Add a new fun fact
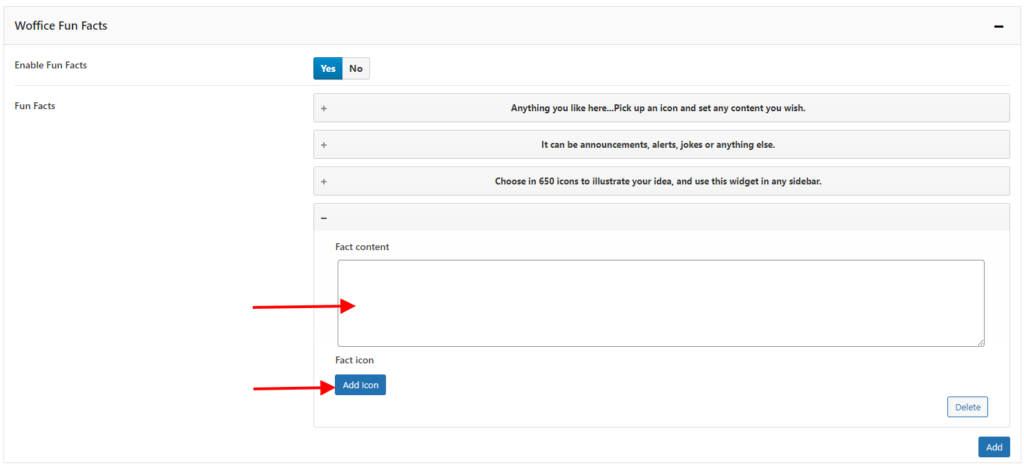1024x467 pixels. pyautogui.click(x=993, y=447)
